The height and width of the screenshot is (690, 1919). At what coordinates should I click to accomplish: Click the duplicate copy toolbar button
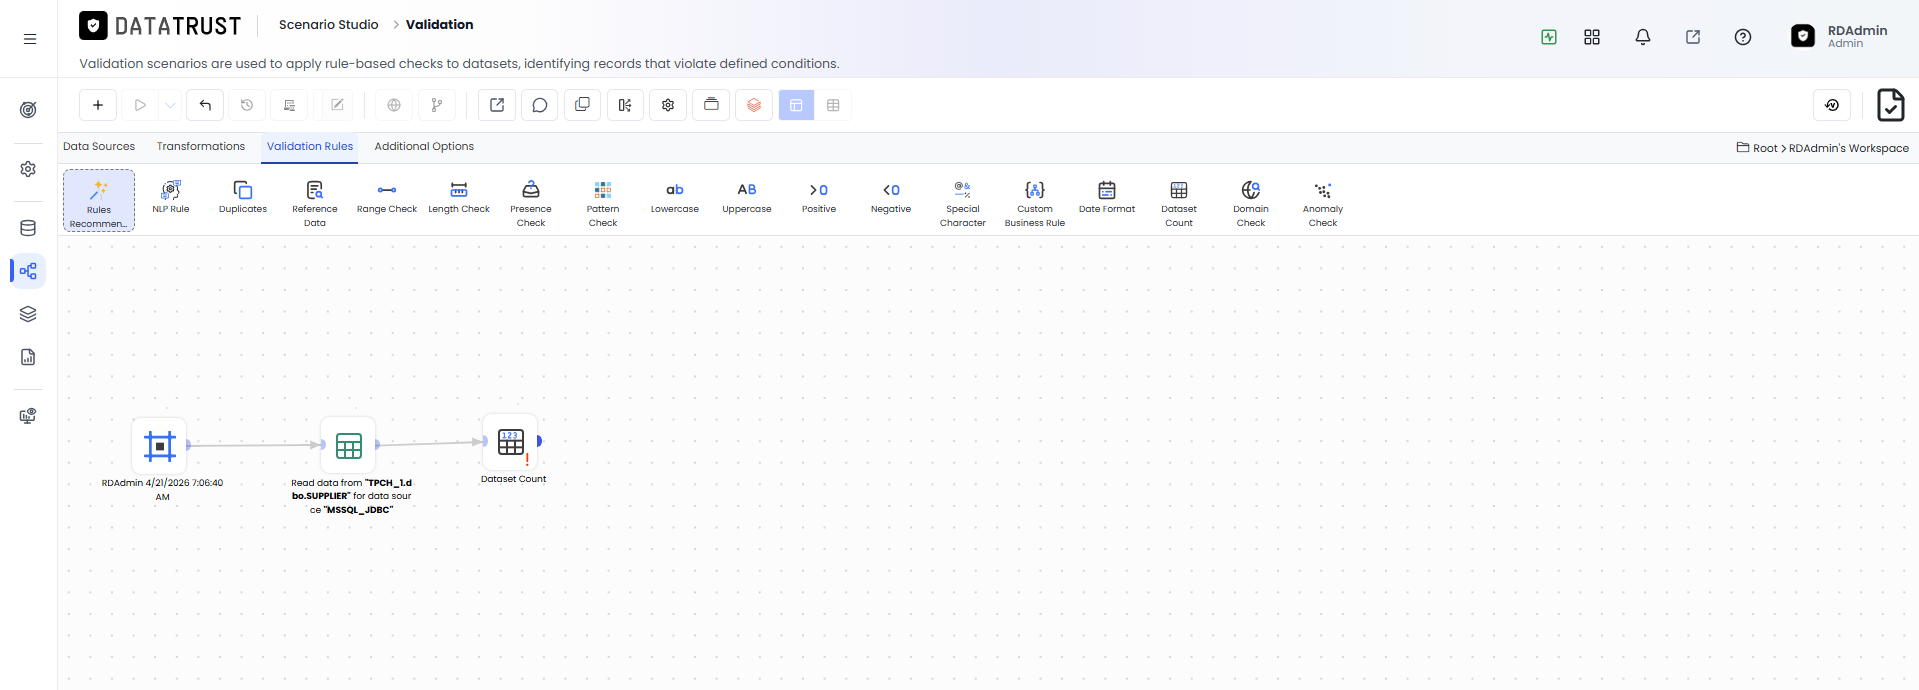(x=583, y=105)
